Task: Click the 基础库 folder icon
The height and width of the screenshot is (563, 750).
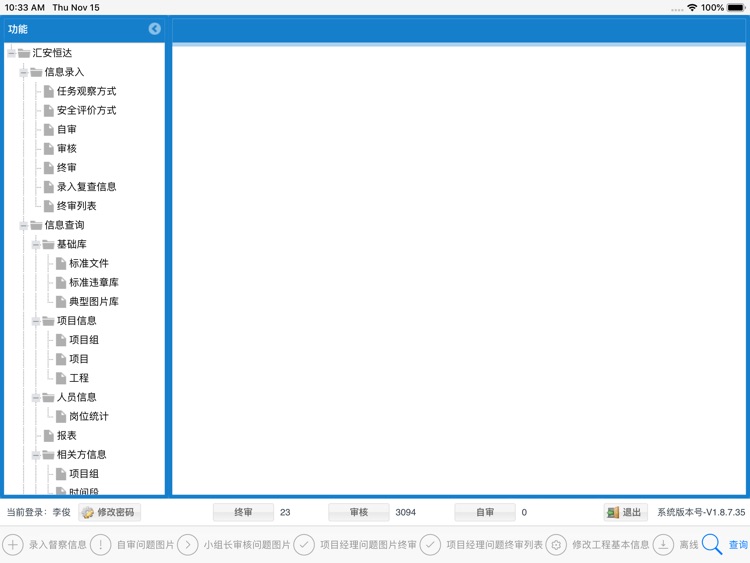Action: [x=48, y=244]
